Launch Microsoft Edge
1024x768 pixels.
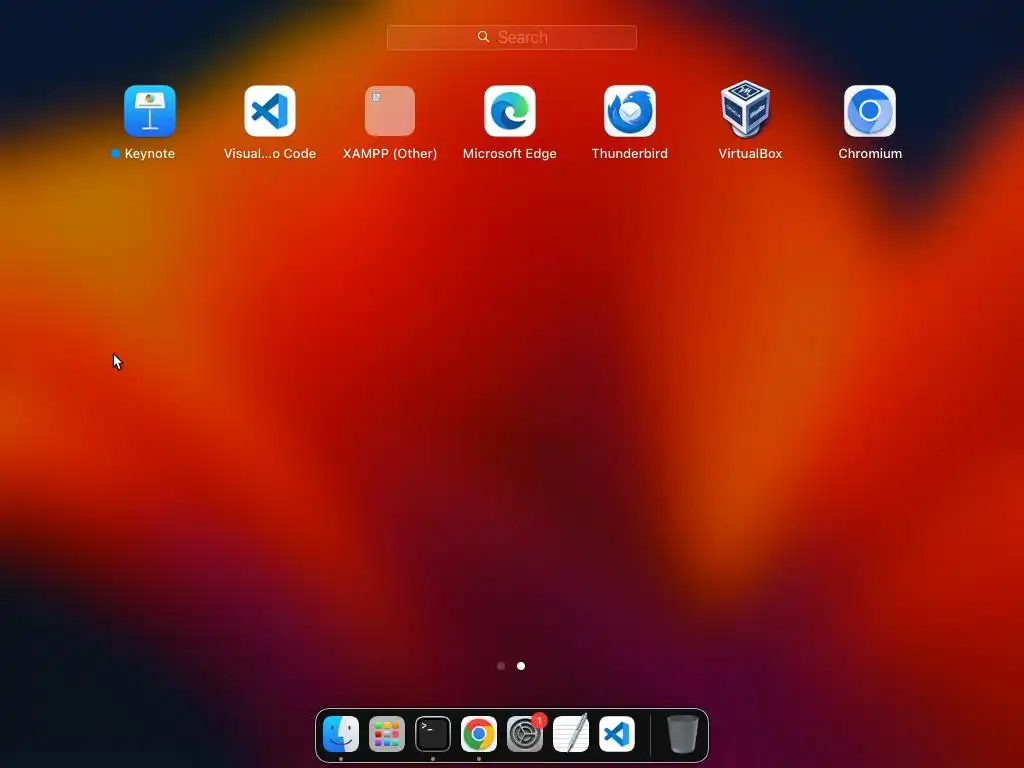[x=510, y=111]
